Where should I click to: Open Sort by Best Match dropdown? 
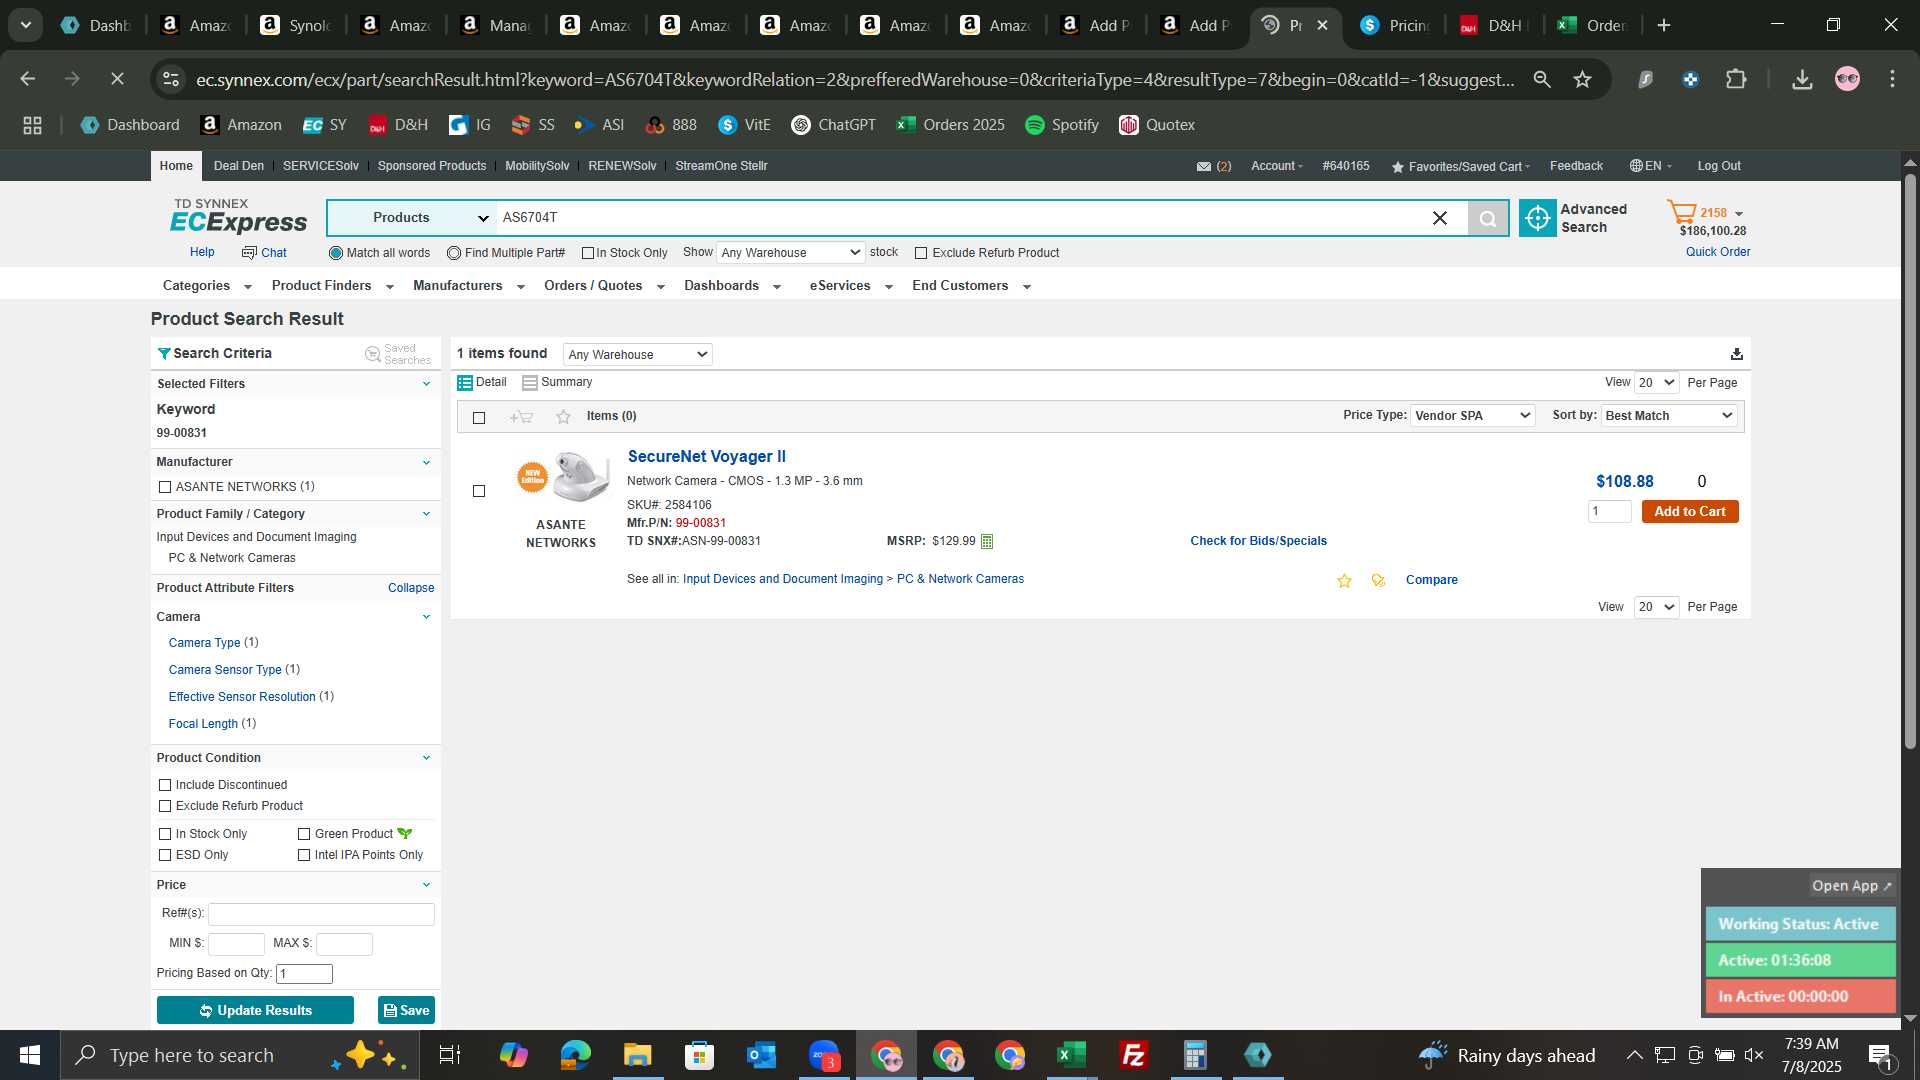(x=1669, y=416)
